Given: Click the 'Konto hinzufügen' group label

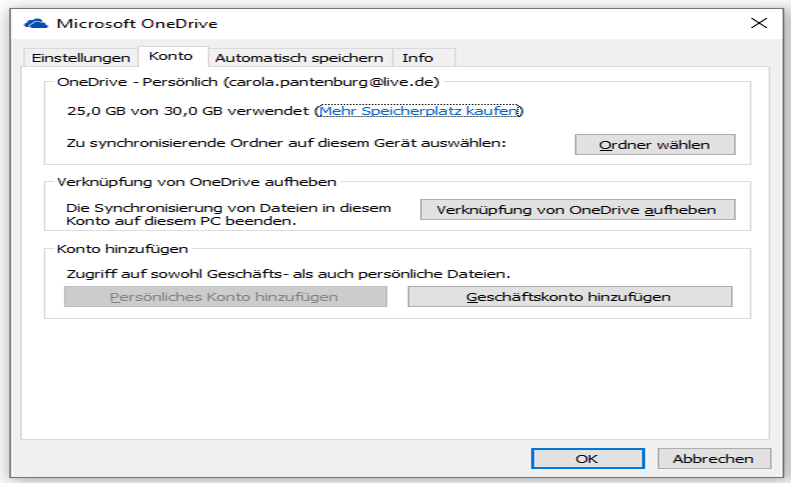Looking at the screenshot, I should 122,249.
